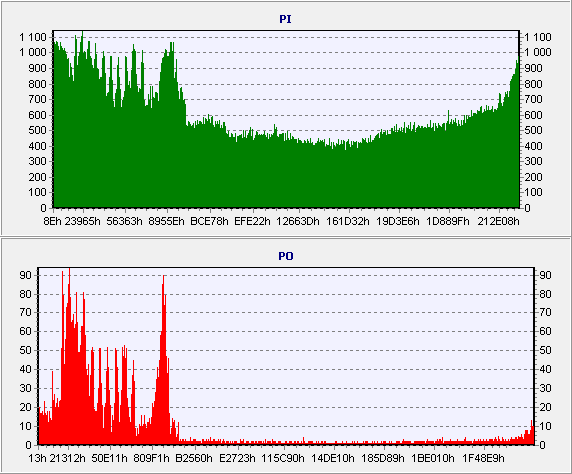
Task: Select the 115C90h x-axis label
Action: point(283,458)
